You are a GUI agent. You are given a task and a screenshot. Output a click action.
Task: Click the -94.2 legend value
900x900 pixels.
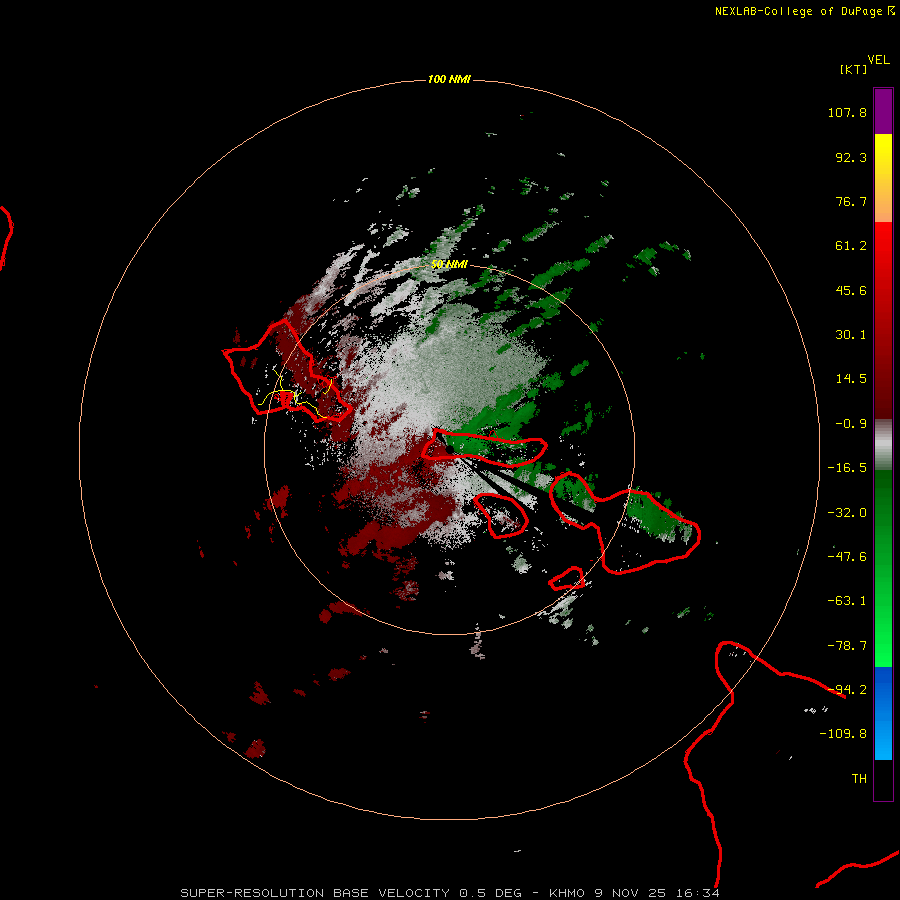coord(847,690)
